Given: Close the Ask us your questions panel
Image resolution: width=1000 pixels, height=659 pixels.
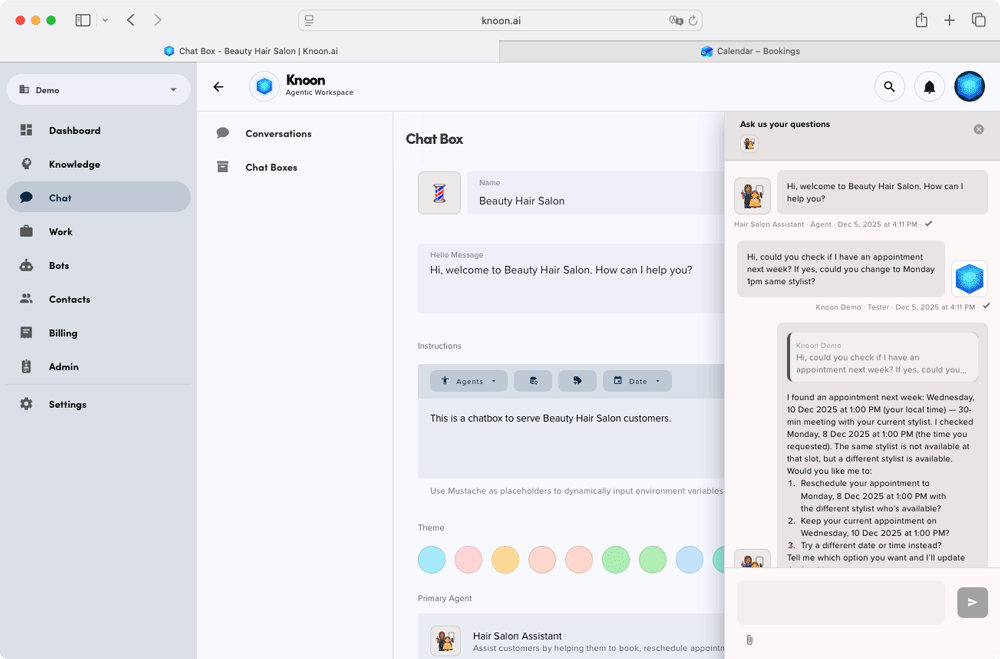Looking at the screenshot, I should point(978,130).
